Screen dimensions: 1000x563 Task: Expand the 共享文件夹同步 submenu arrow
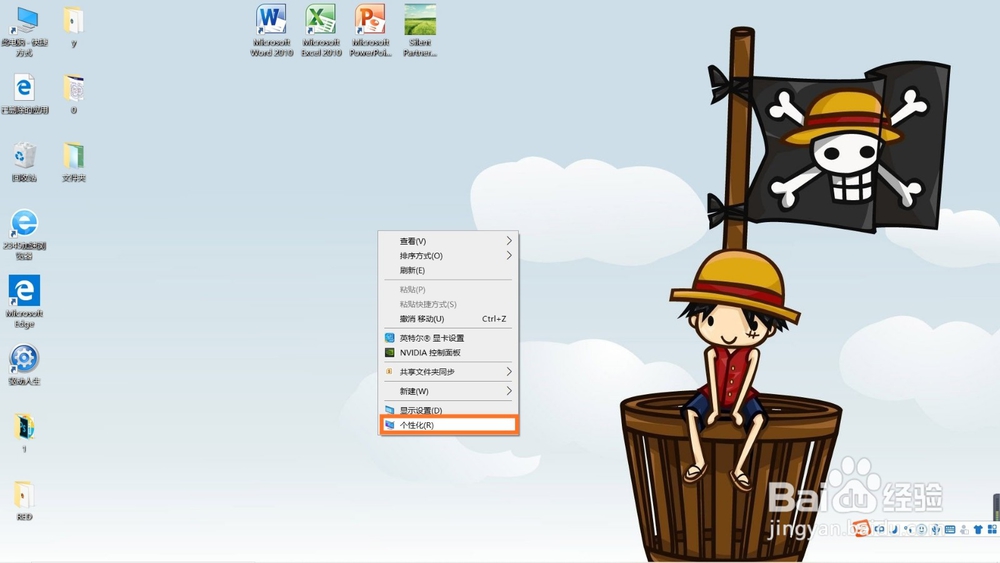tap(509, 372)
